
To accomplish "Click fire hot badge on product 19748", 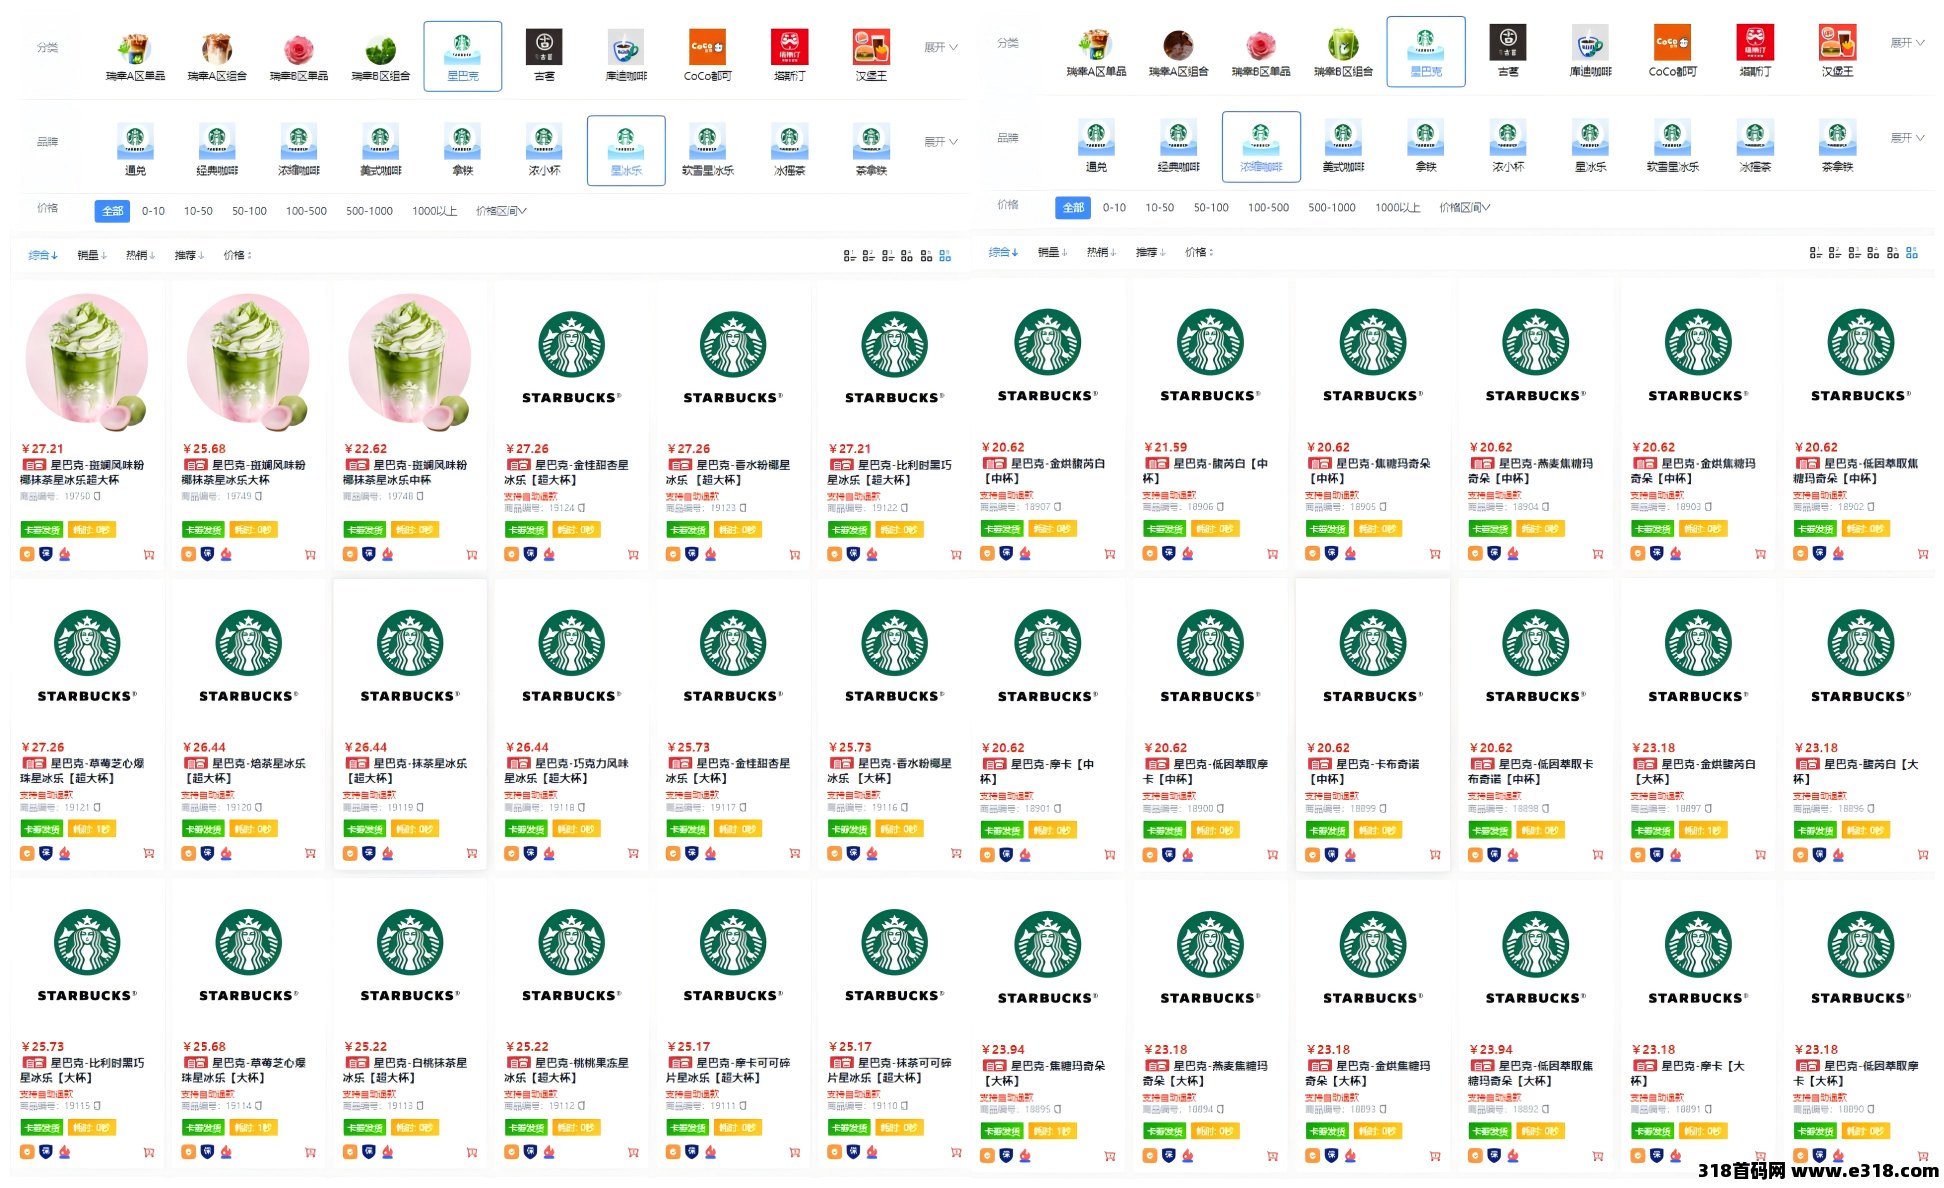I will pyautogui.click(x=388, y=554).
